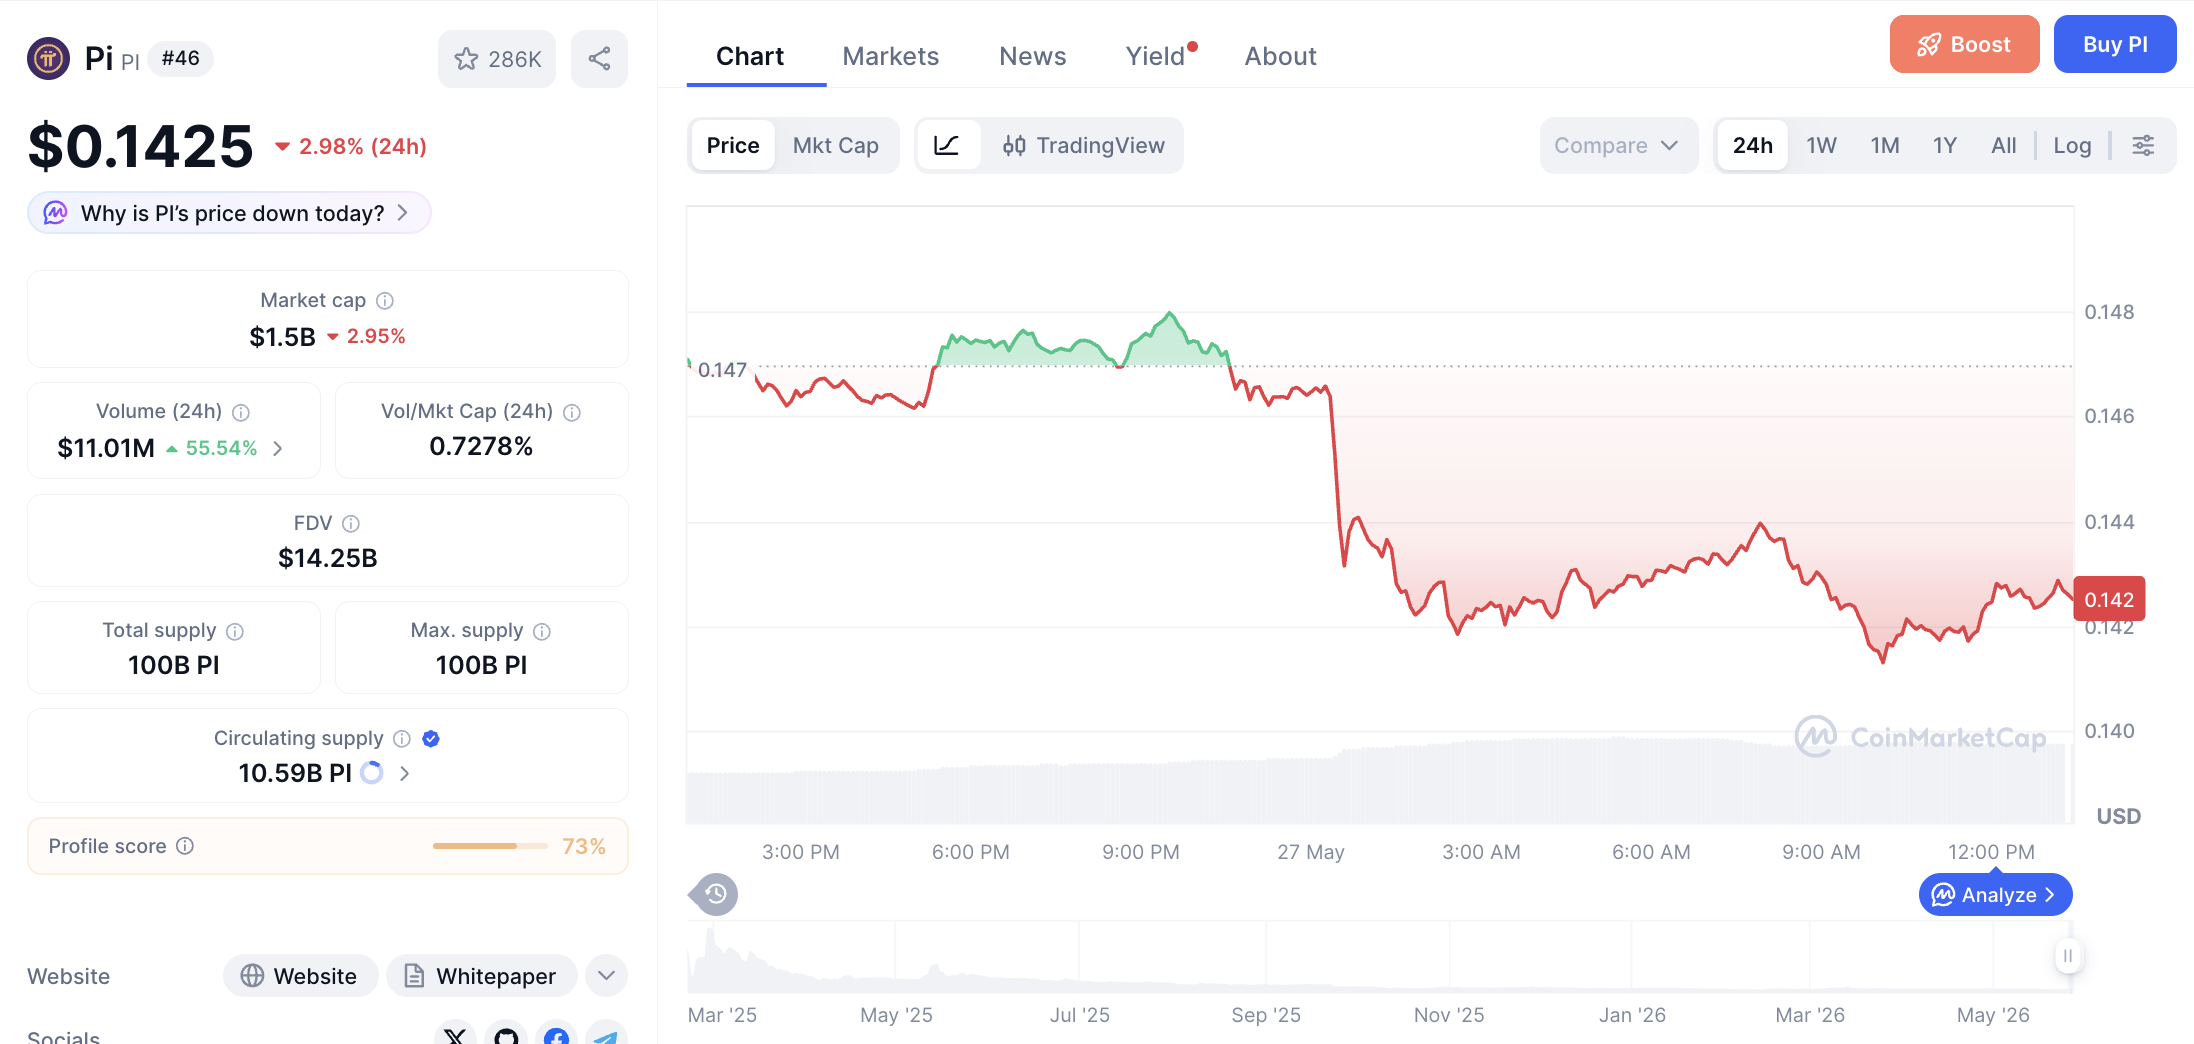The height and width of the screenshot is (1044, 2194).
Task: Open Telegram social link
Action: coord(606,1035)
